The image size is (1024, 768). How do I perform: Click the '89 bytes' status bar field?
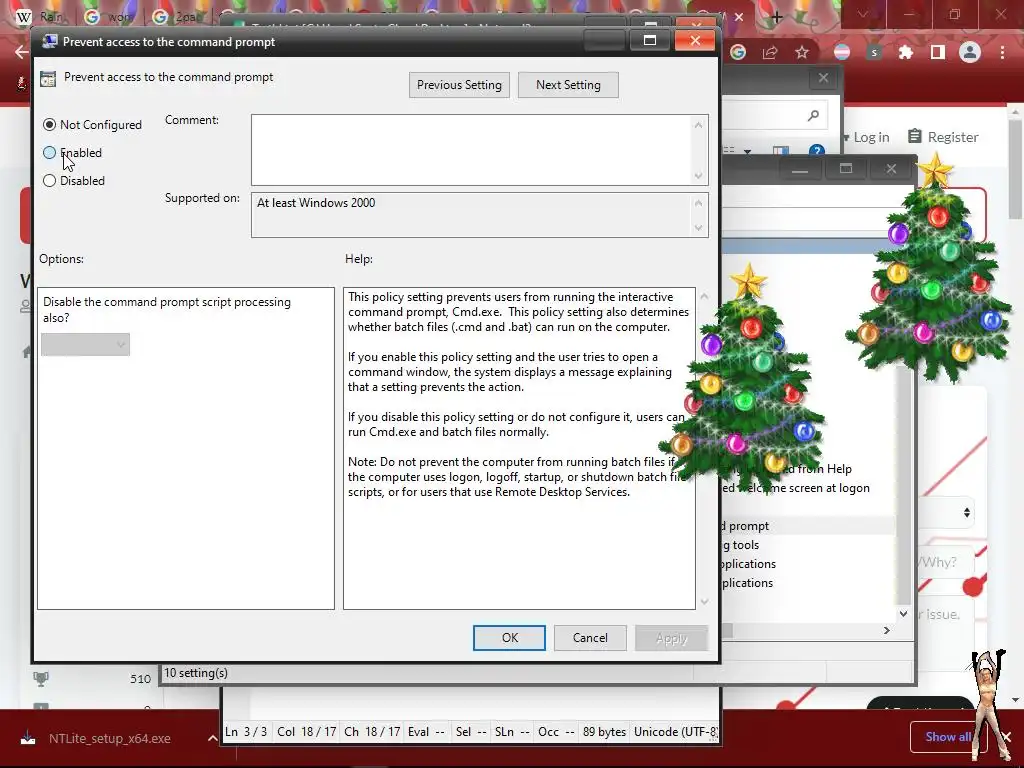(604, 732)
